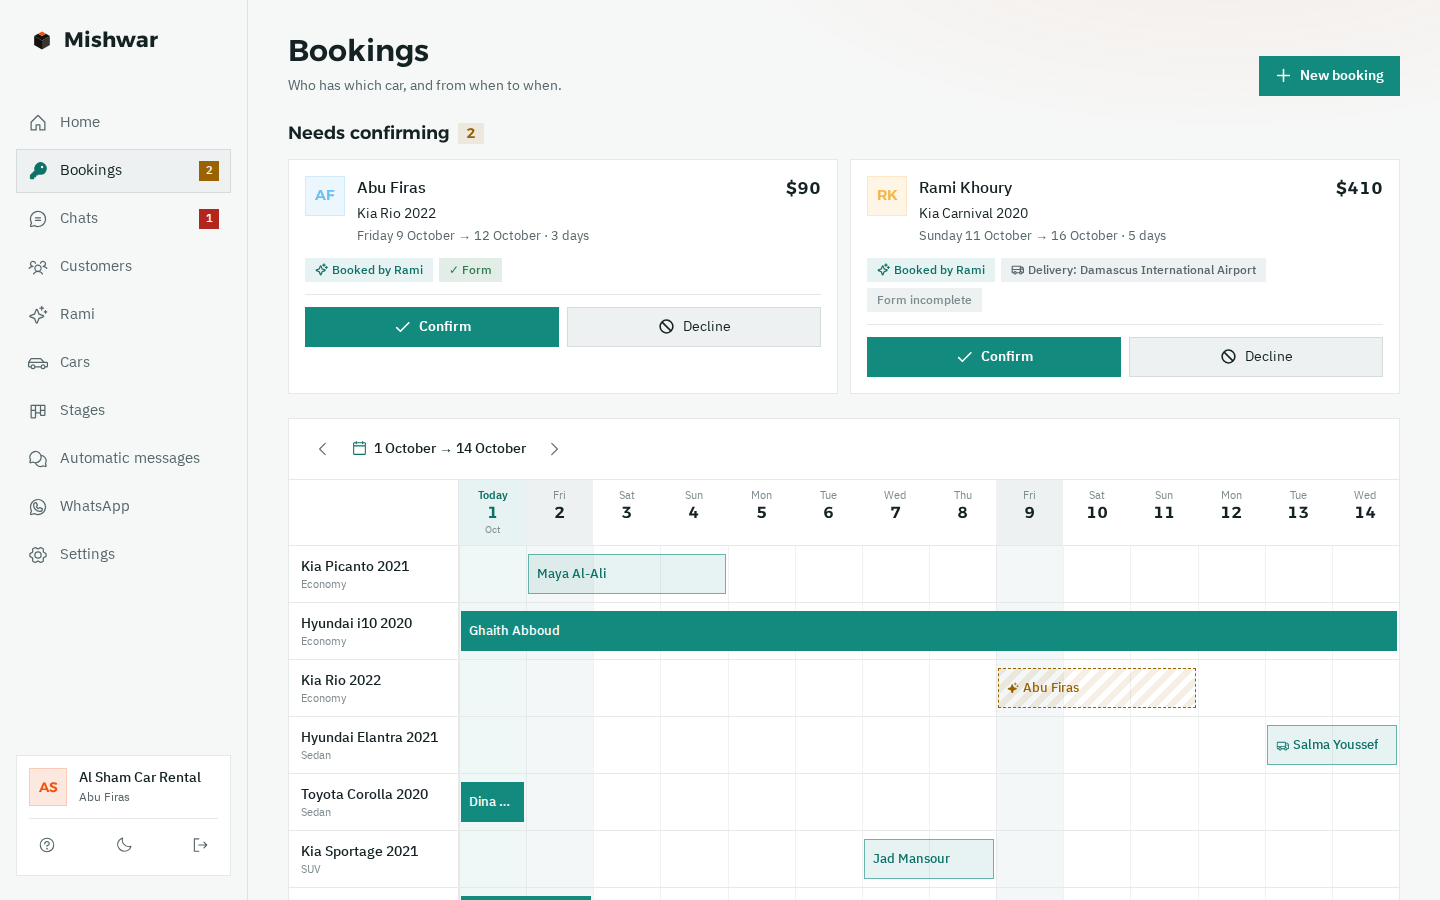Click the Delivery: Damascus International Airport tag
Screen dimensions: 1440x900
[1133, 270]
